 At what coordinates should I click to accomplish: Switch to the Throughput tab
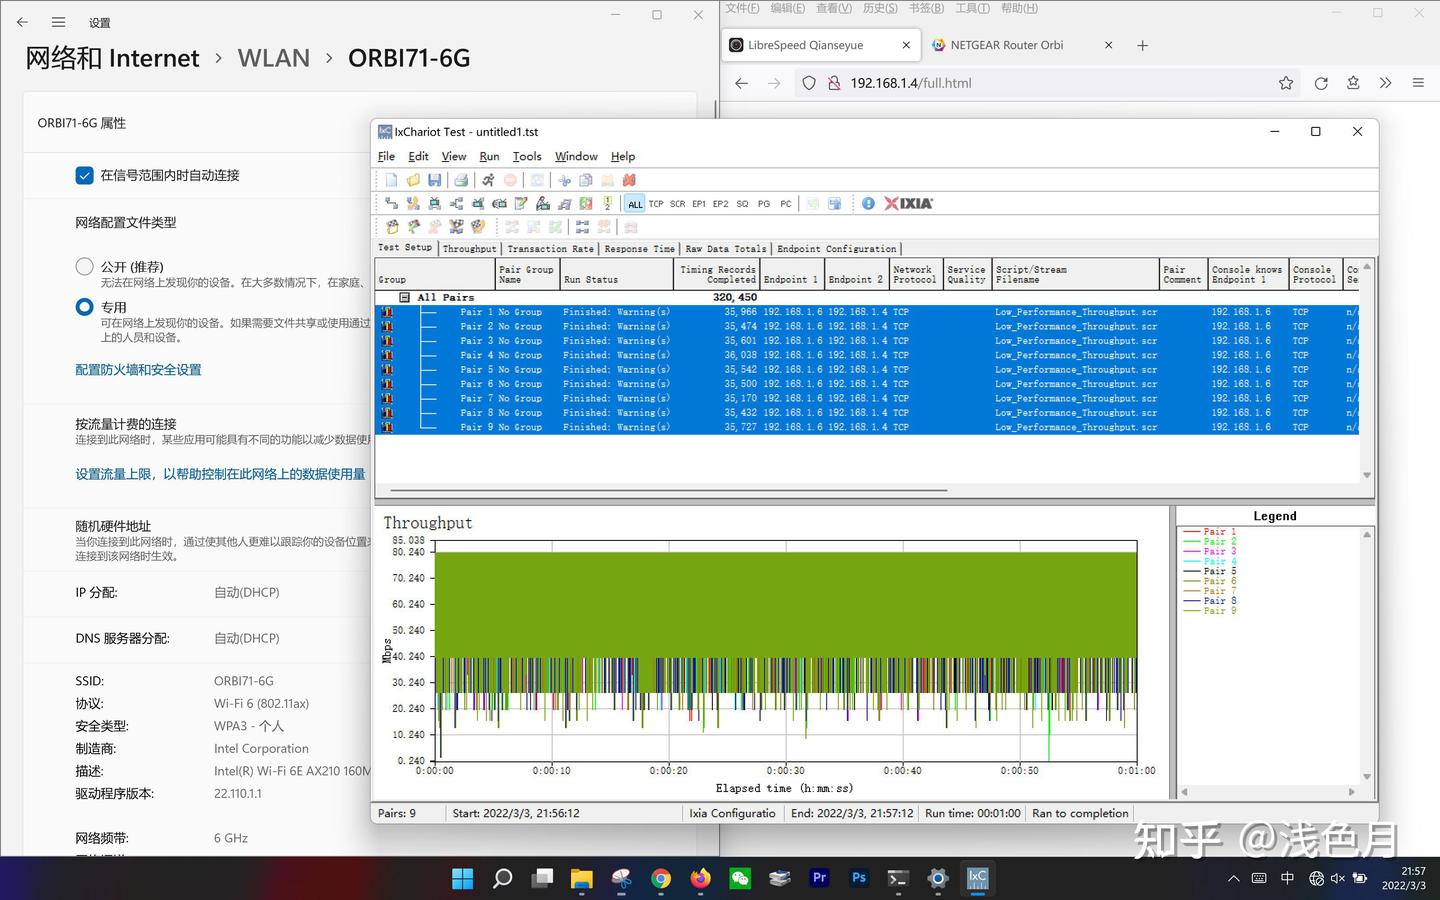pyautogui.click(x=469, y=248)
